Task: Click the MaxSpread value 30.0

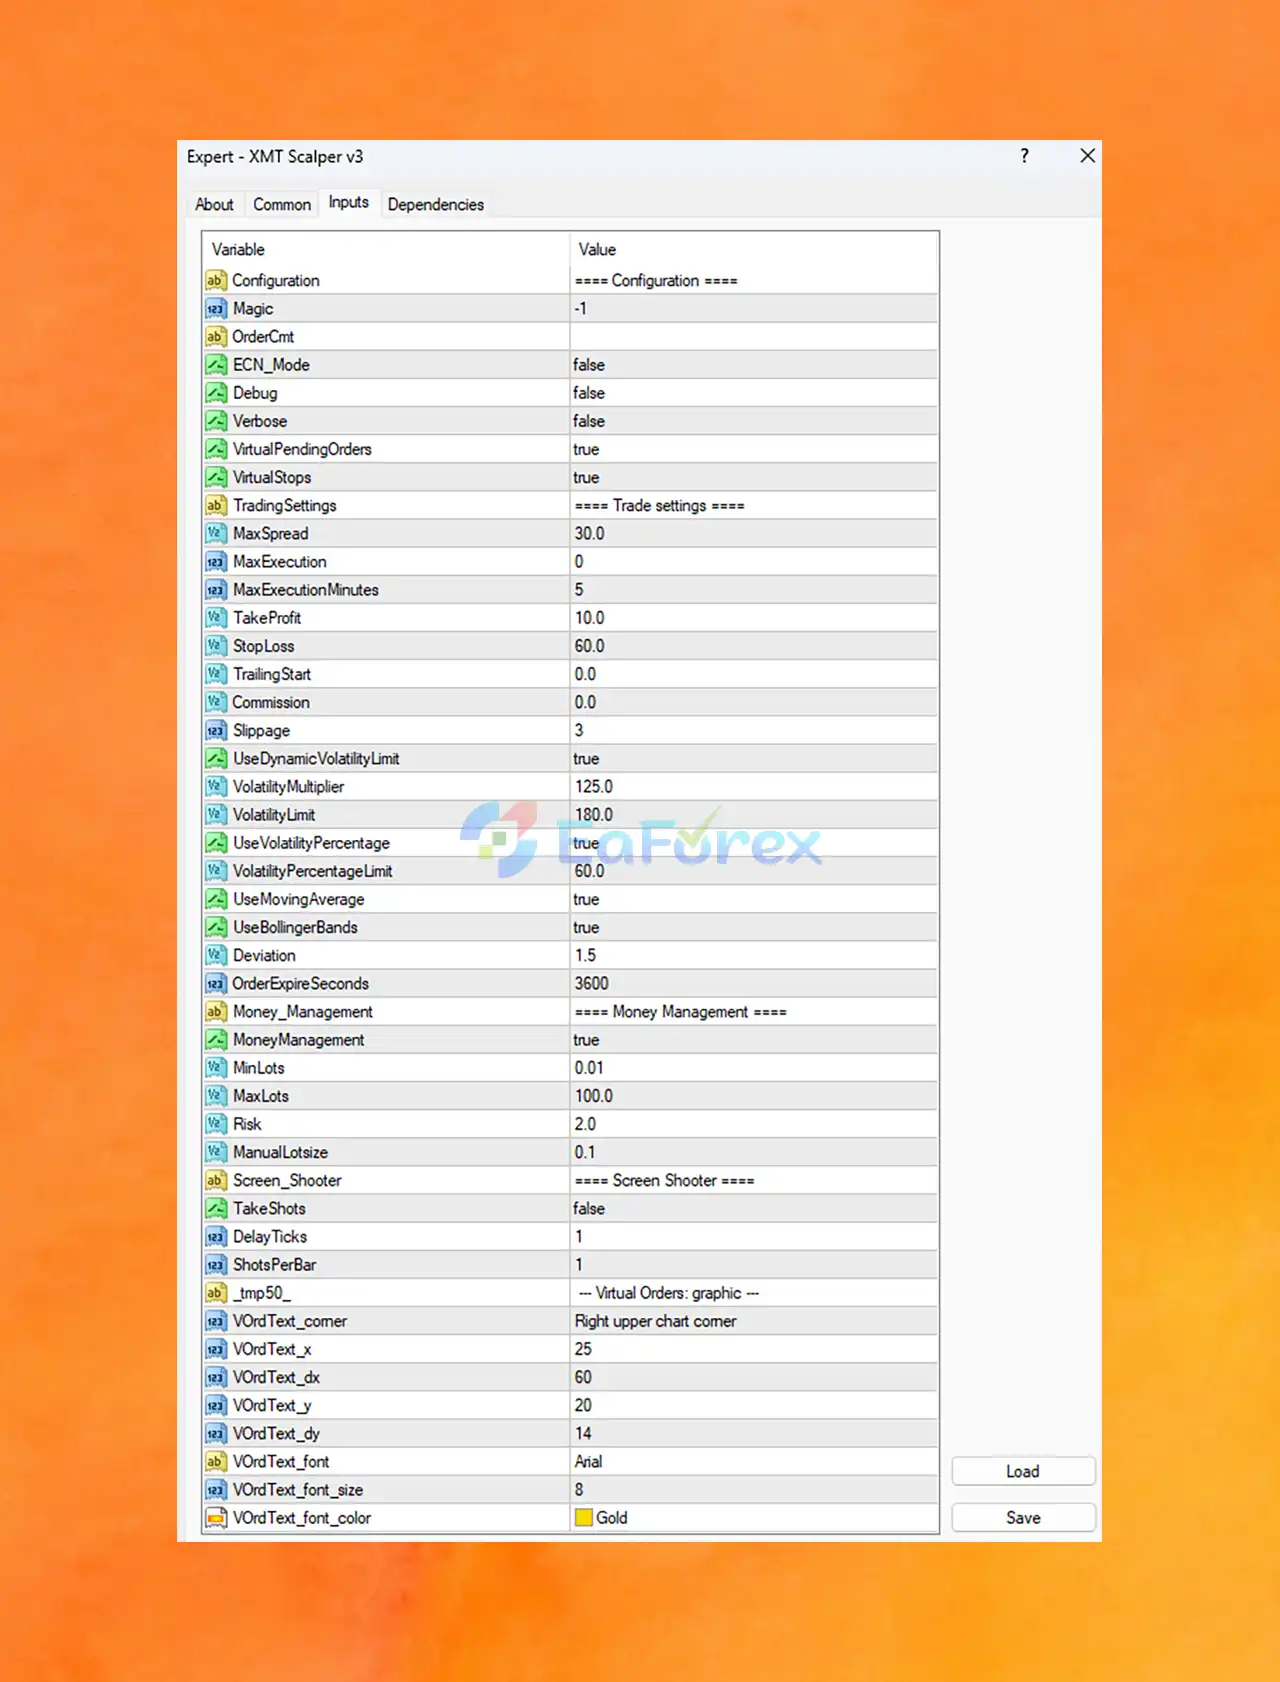Action: pos(590,534)
